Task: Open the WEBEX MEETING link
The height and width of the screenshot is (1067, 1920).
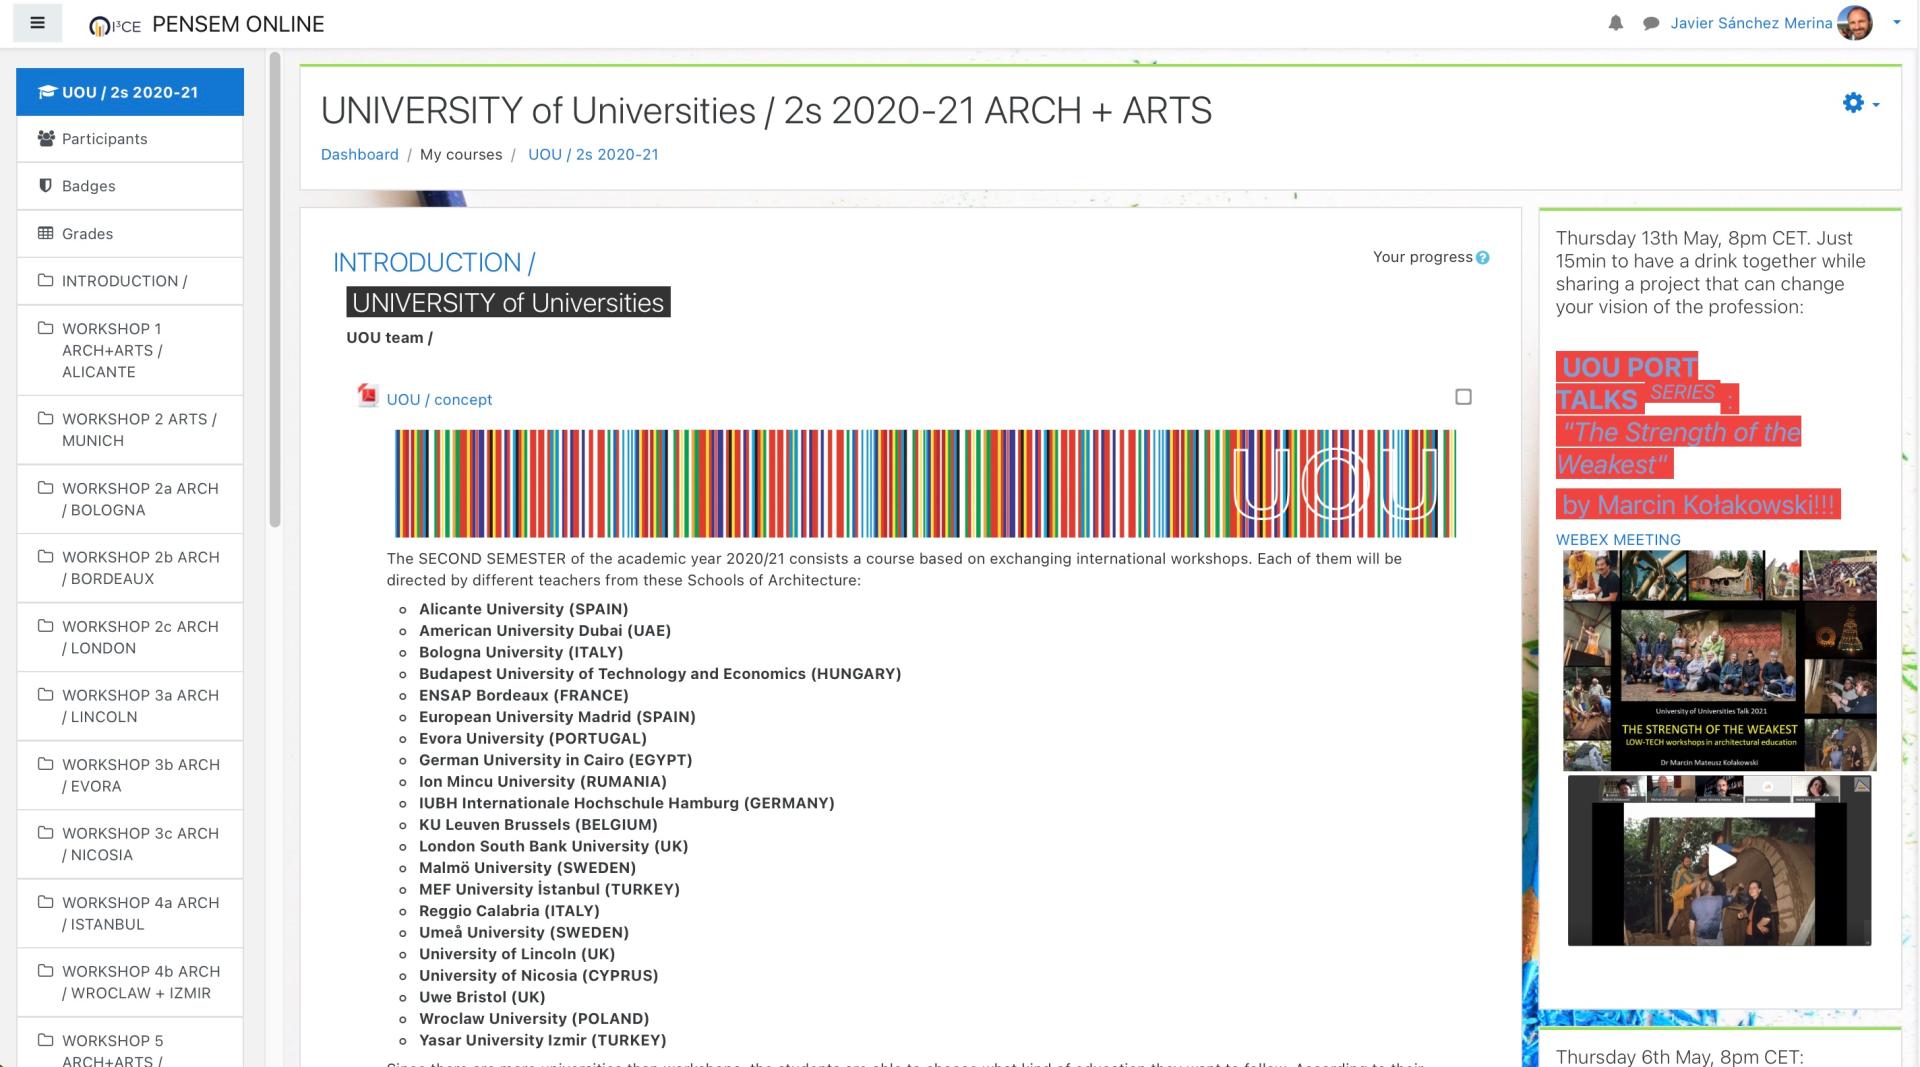Action: [x=1617, y=539]
